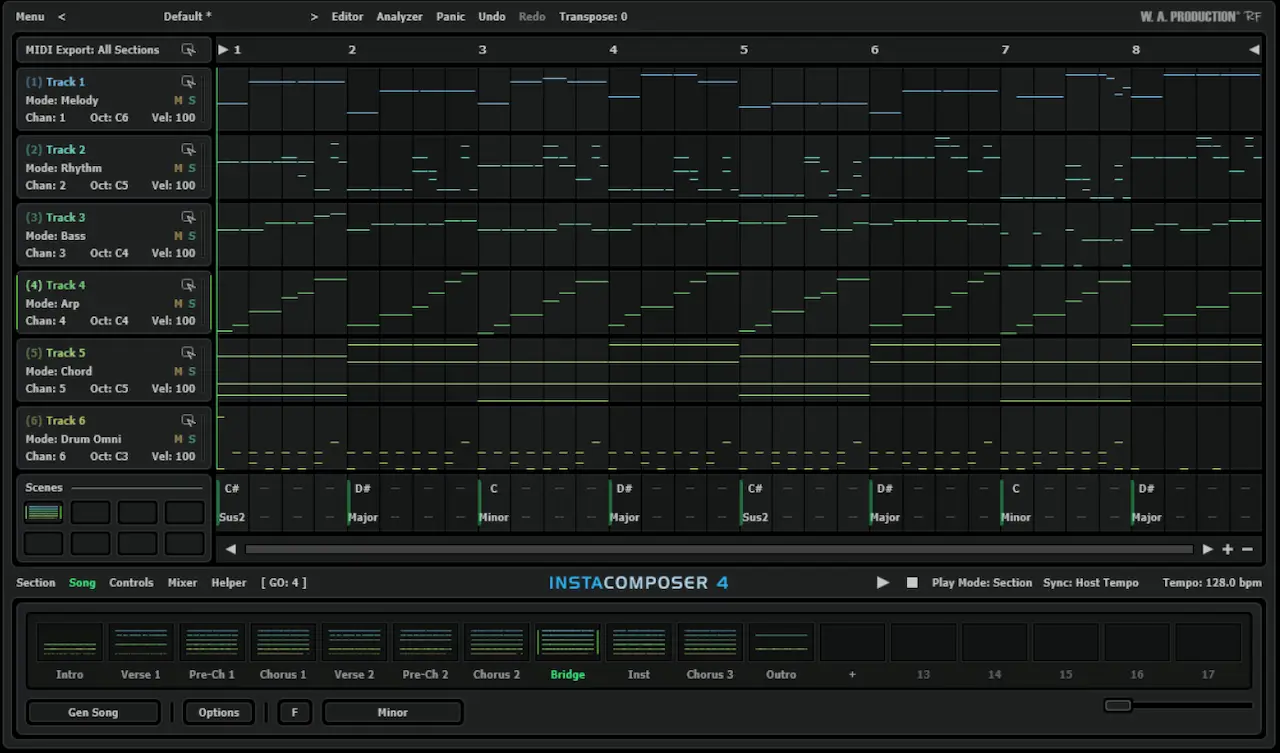The image size is (1280, 753).
Task: Mute Track 1
Action: point(178,100)
